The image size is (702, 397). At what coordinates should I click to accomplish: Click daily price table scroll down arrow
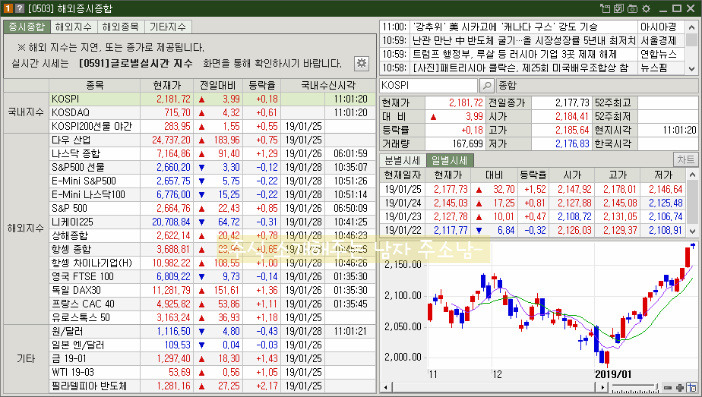click(x=692, y=231)
